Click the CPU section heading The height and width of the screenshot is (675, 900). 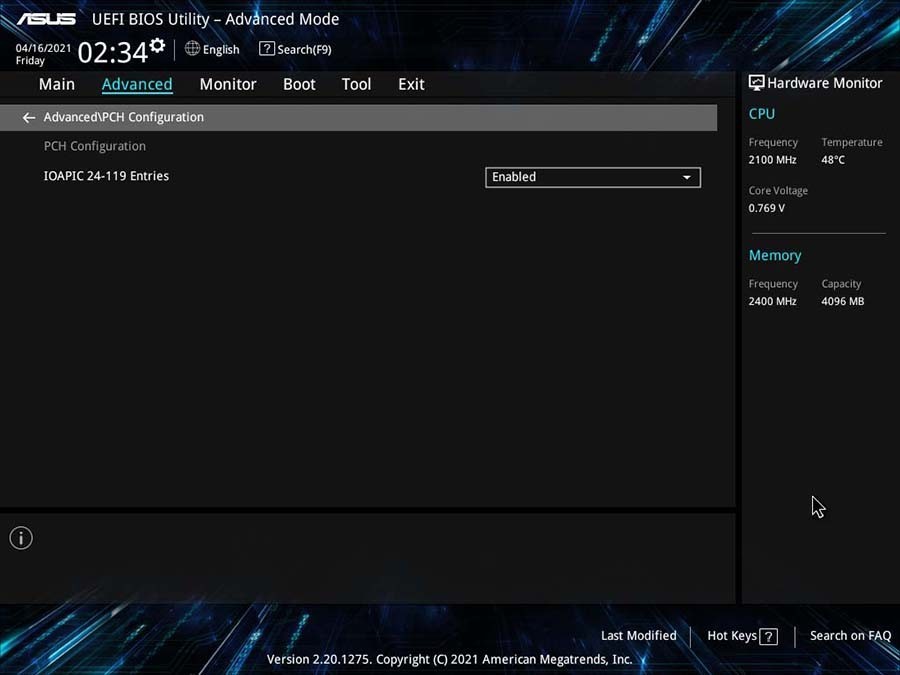click(762, 114)
